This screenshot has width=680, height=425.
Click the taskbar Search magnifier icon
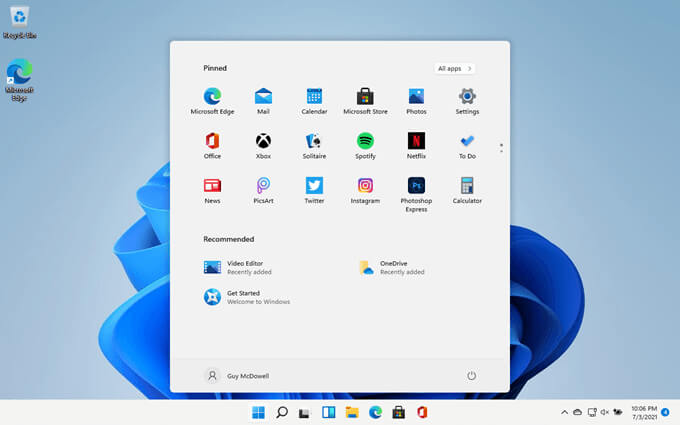click(282, 412)
